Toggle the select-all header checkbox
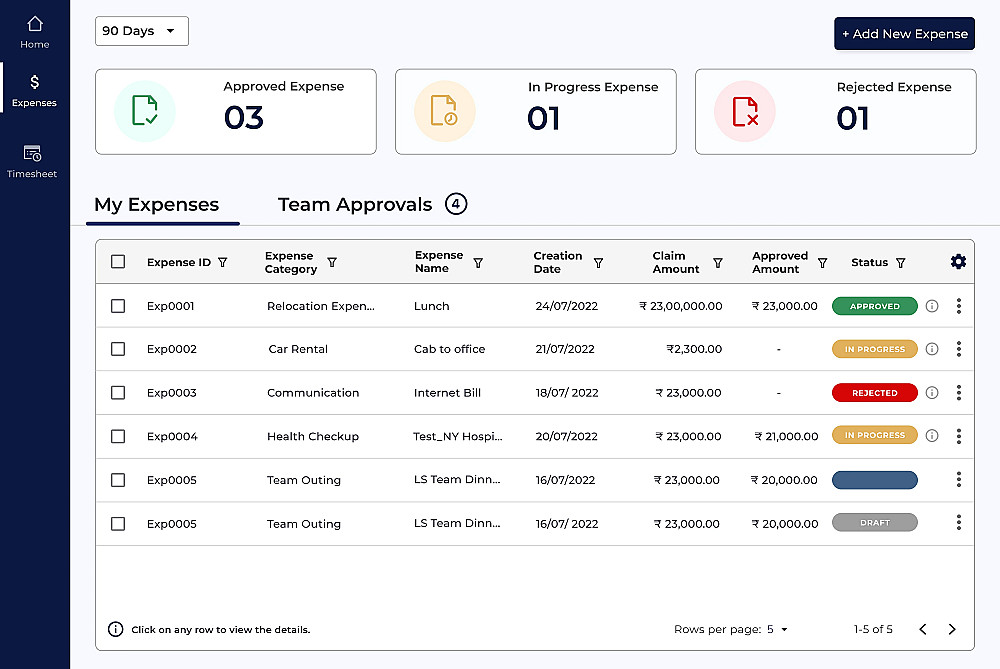Viewport: 1000px width, 669px height. (x=118, y=262)
